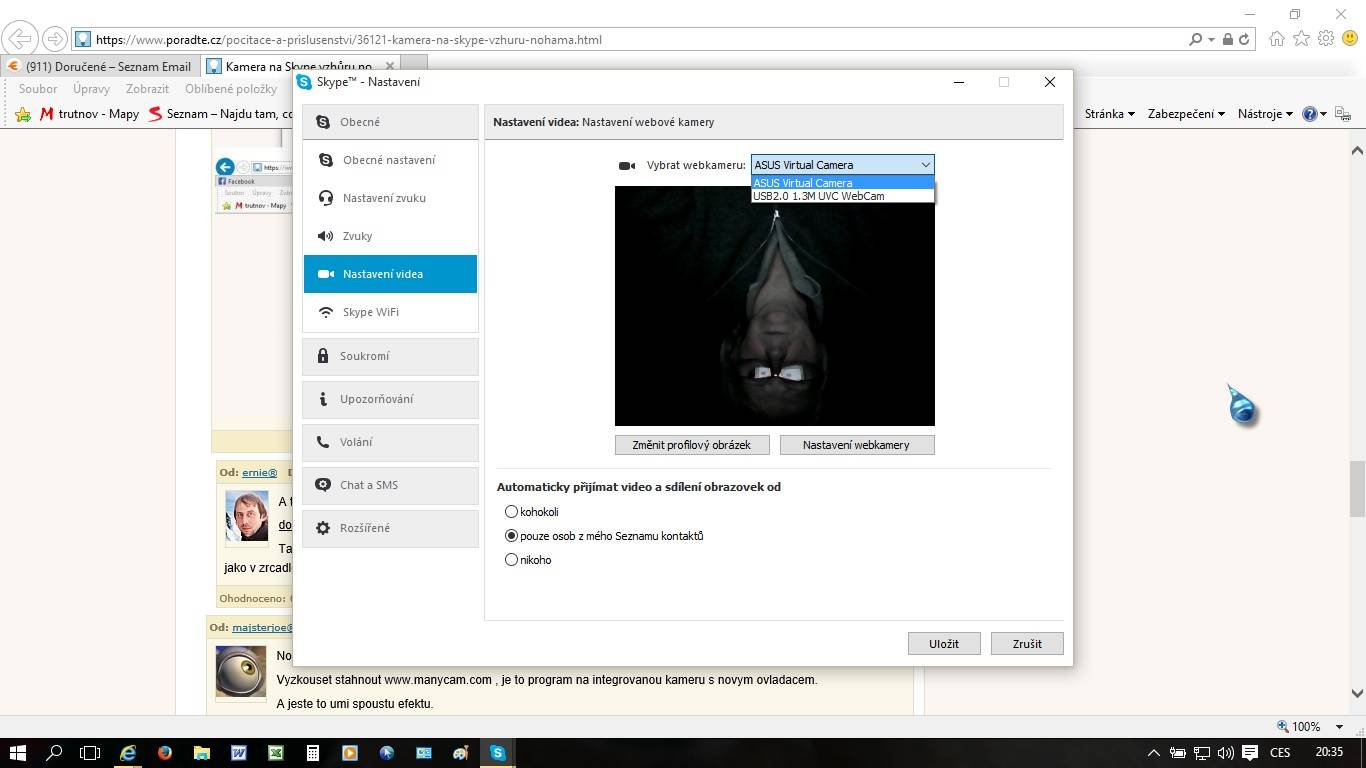Open Calculator from the taskbar

313,752
